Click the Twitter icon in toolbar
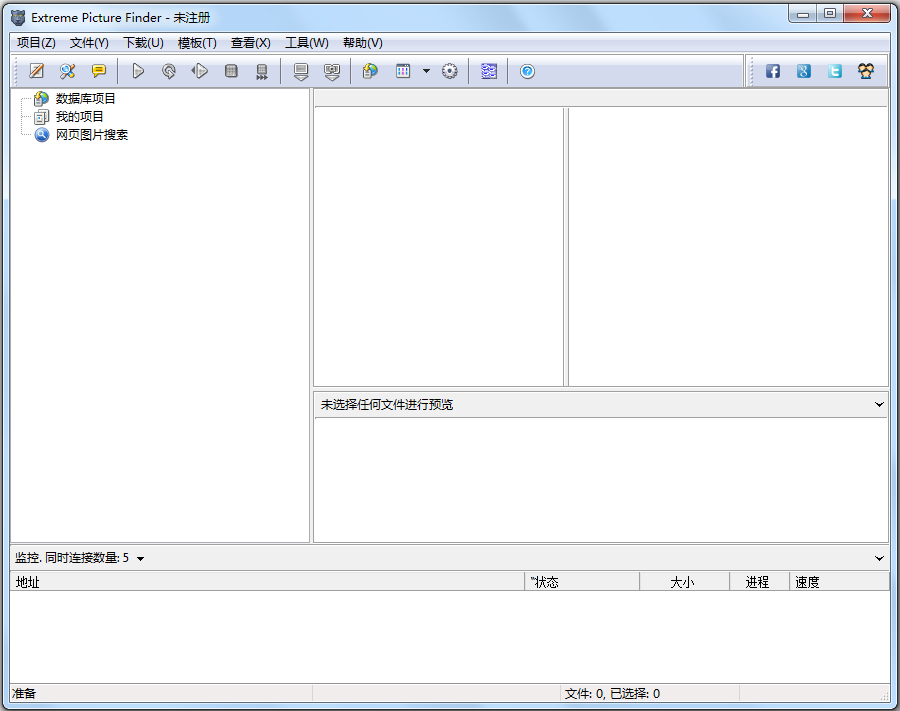 835,71
